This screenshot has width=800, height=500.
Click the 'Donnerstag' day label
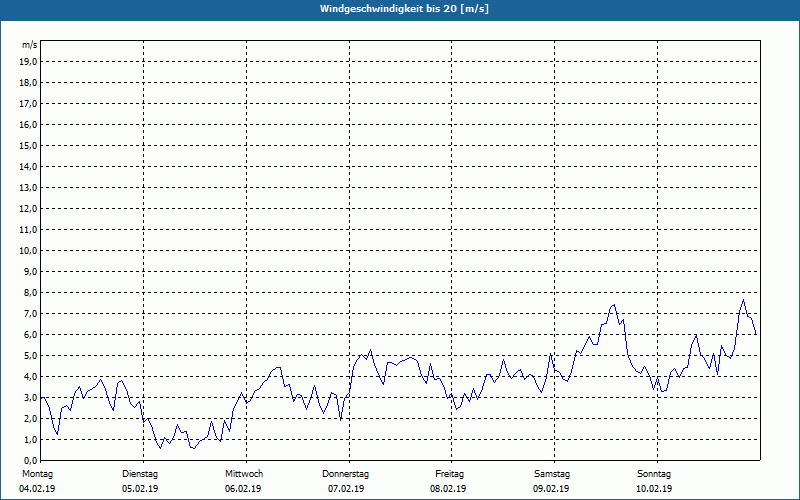coord(345,474)
